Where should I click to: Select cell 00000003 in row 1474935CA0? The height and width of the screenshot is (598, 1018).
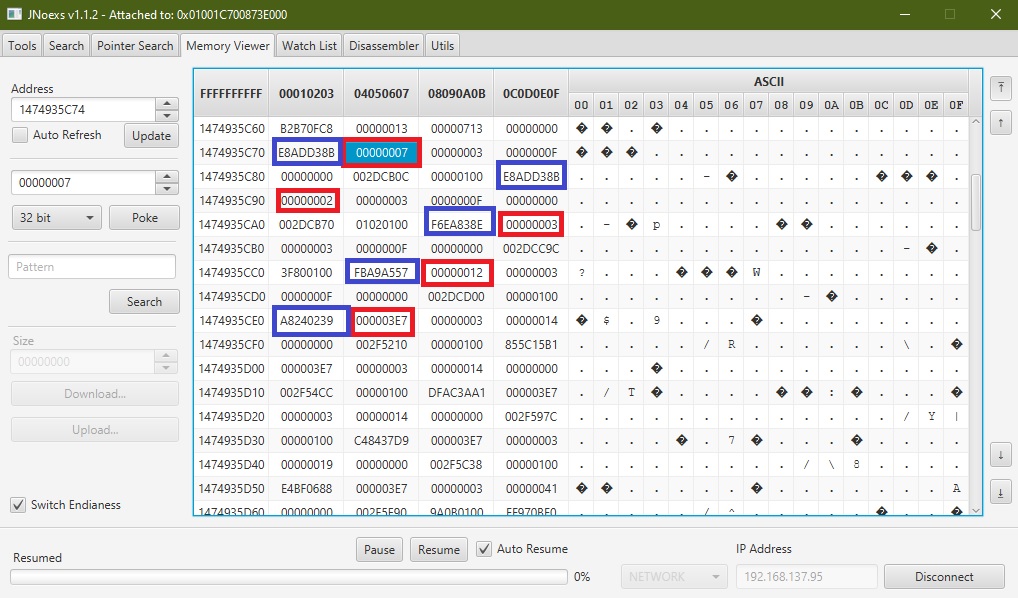(x=532, y=225)
